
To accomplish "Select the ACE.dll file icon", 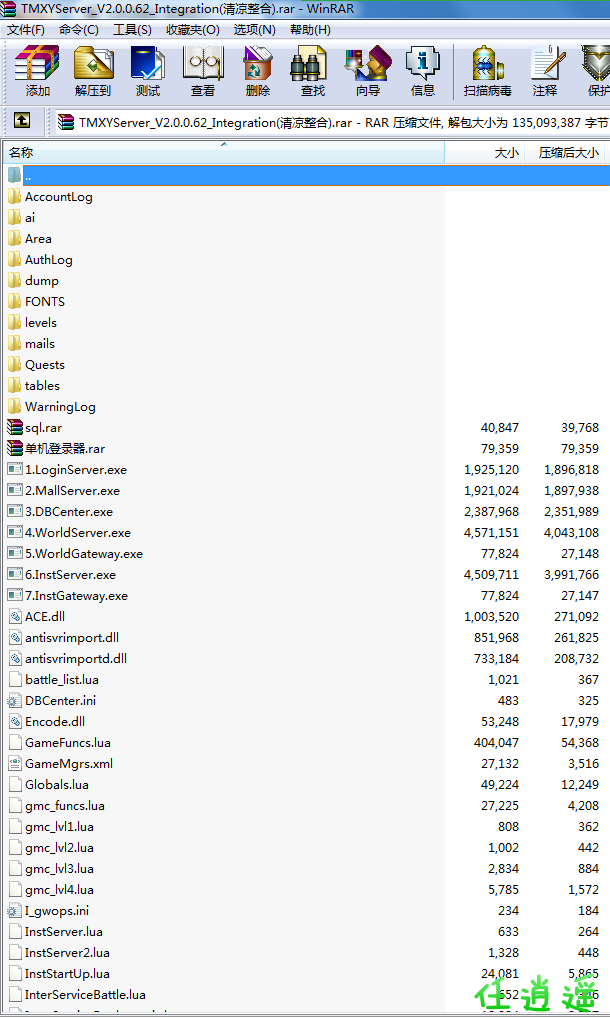I will coord(14,616).
